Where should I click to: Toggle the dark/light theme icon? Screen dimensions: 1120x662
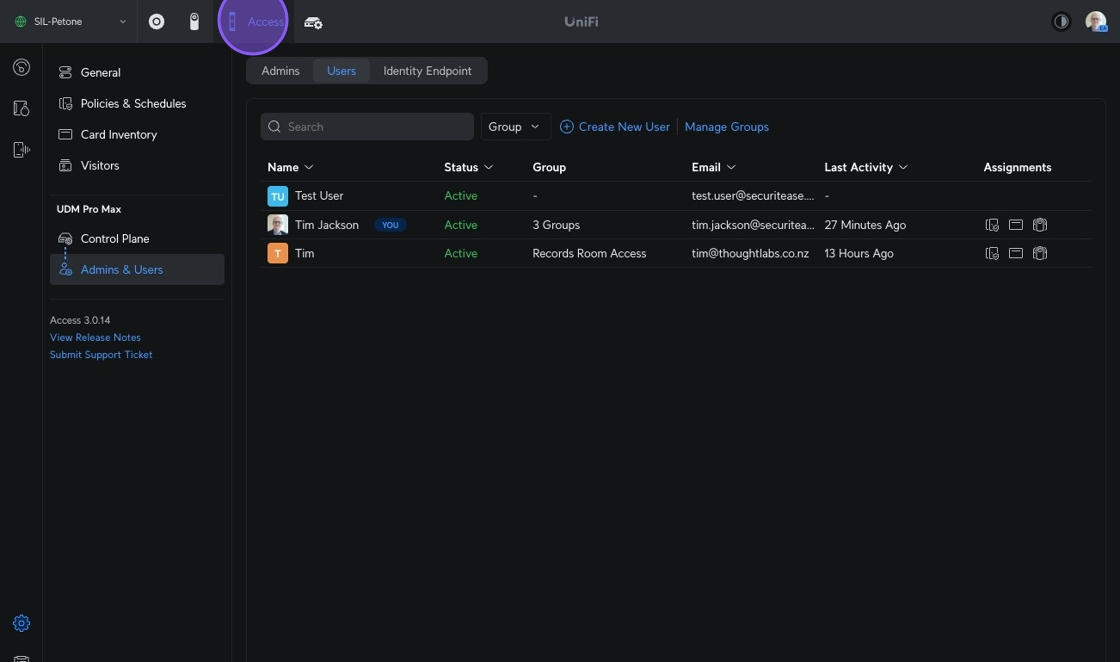pos(1061,21)
